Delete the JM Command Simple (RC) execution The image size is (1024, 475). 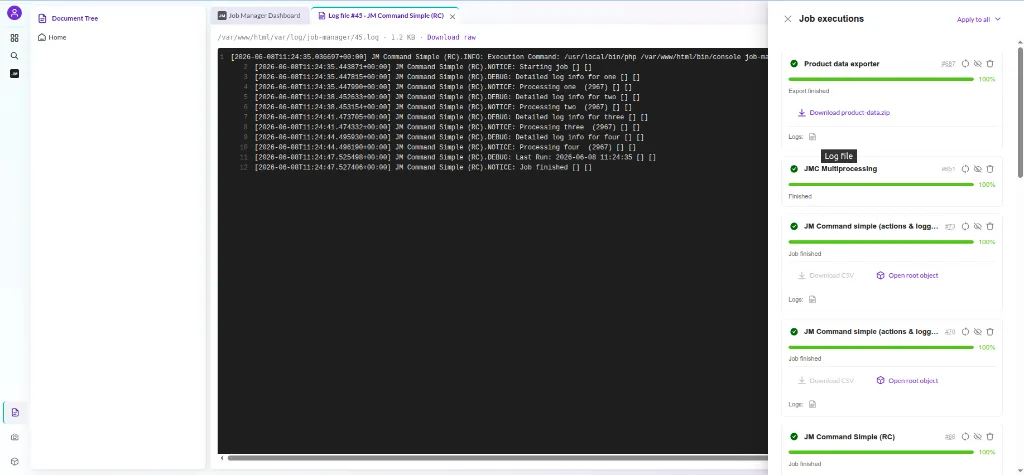990,436
